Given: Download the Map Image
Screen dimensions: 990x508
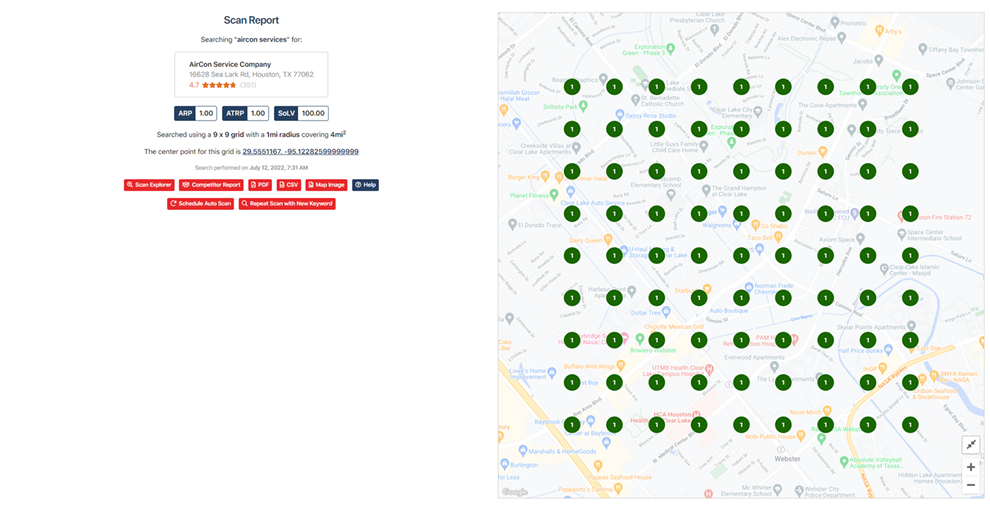Looking at the screenshot, I should click(326, 185).
